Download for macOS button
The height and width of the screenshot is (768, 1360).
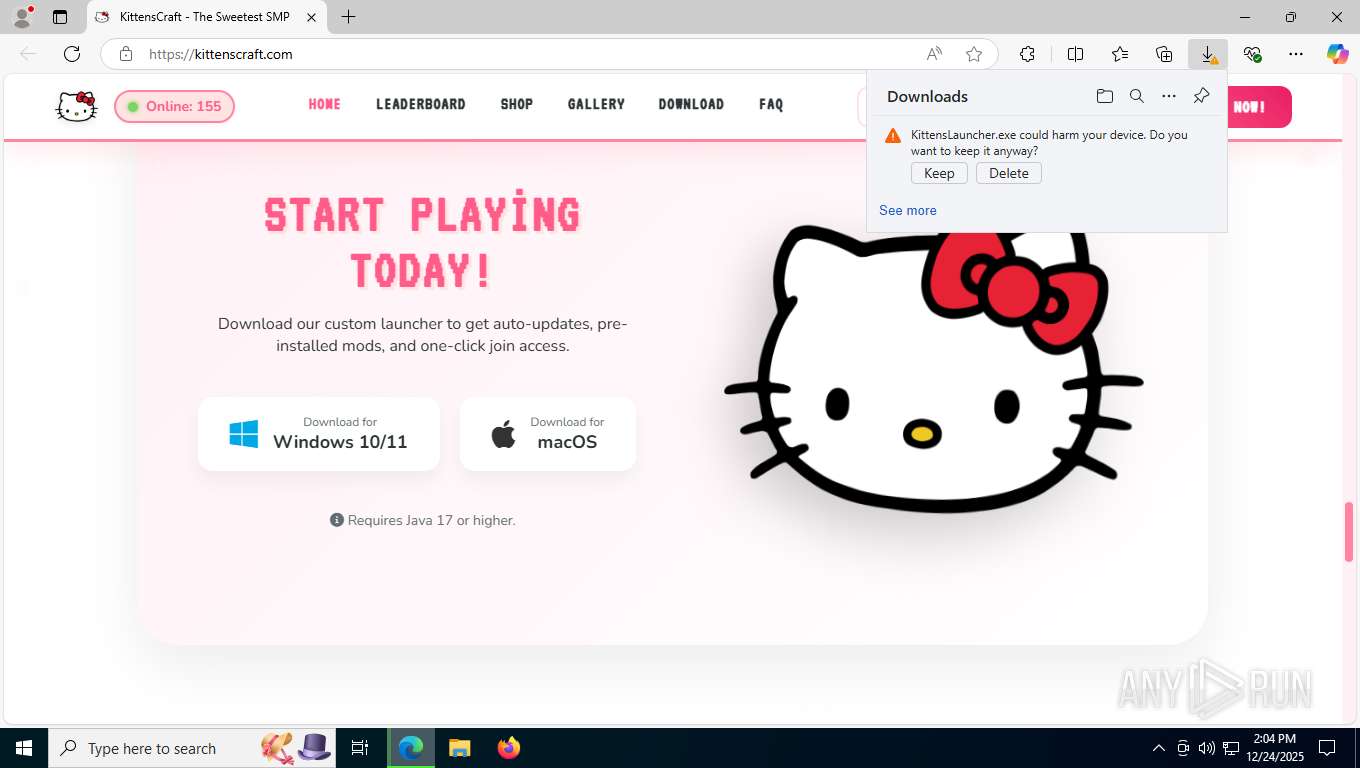click(x=548, y=434)
